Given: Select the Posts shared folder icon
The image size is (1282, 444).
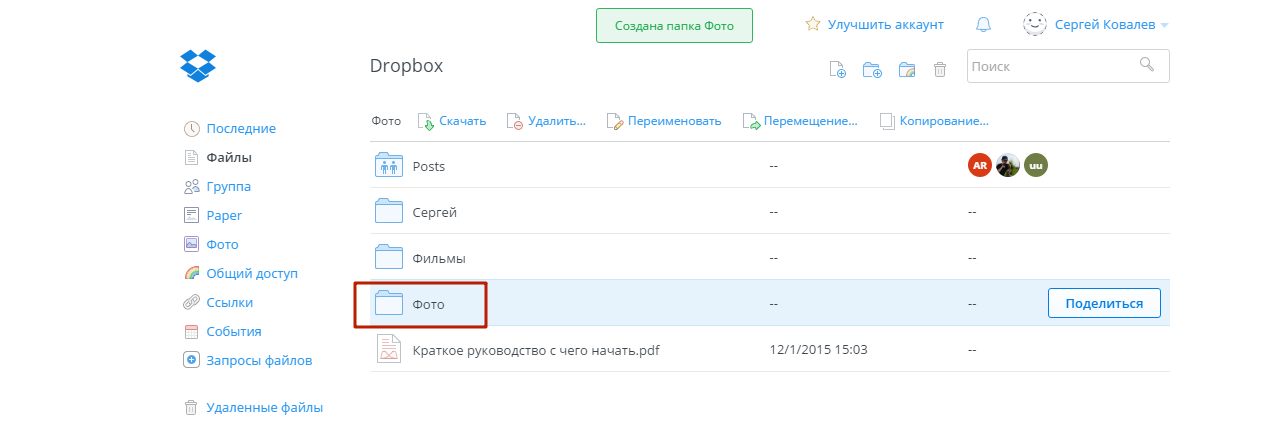Looking at the screenshot, I should pyautogui.click(x=388, y=166).
